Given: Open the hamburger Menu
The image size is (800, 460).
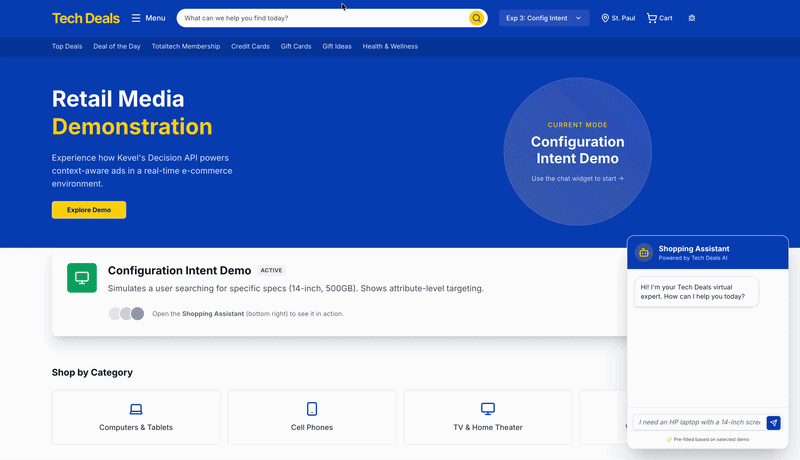Looking at the screenshot, I should (x=148, y=18).
